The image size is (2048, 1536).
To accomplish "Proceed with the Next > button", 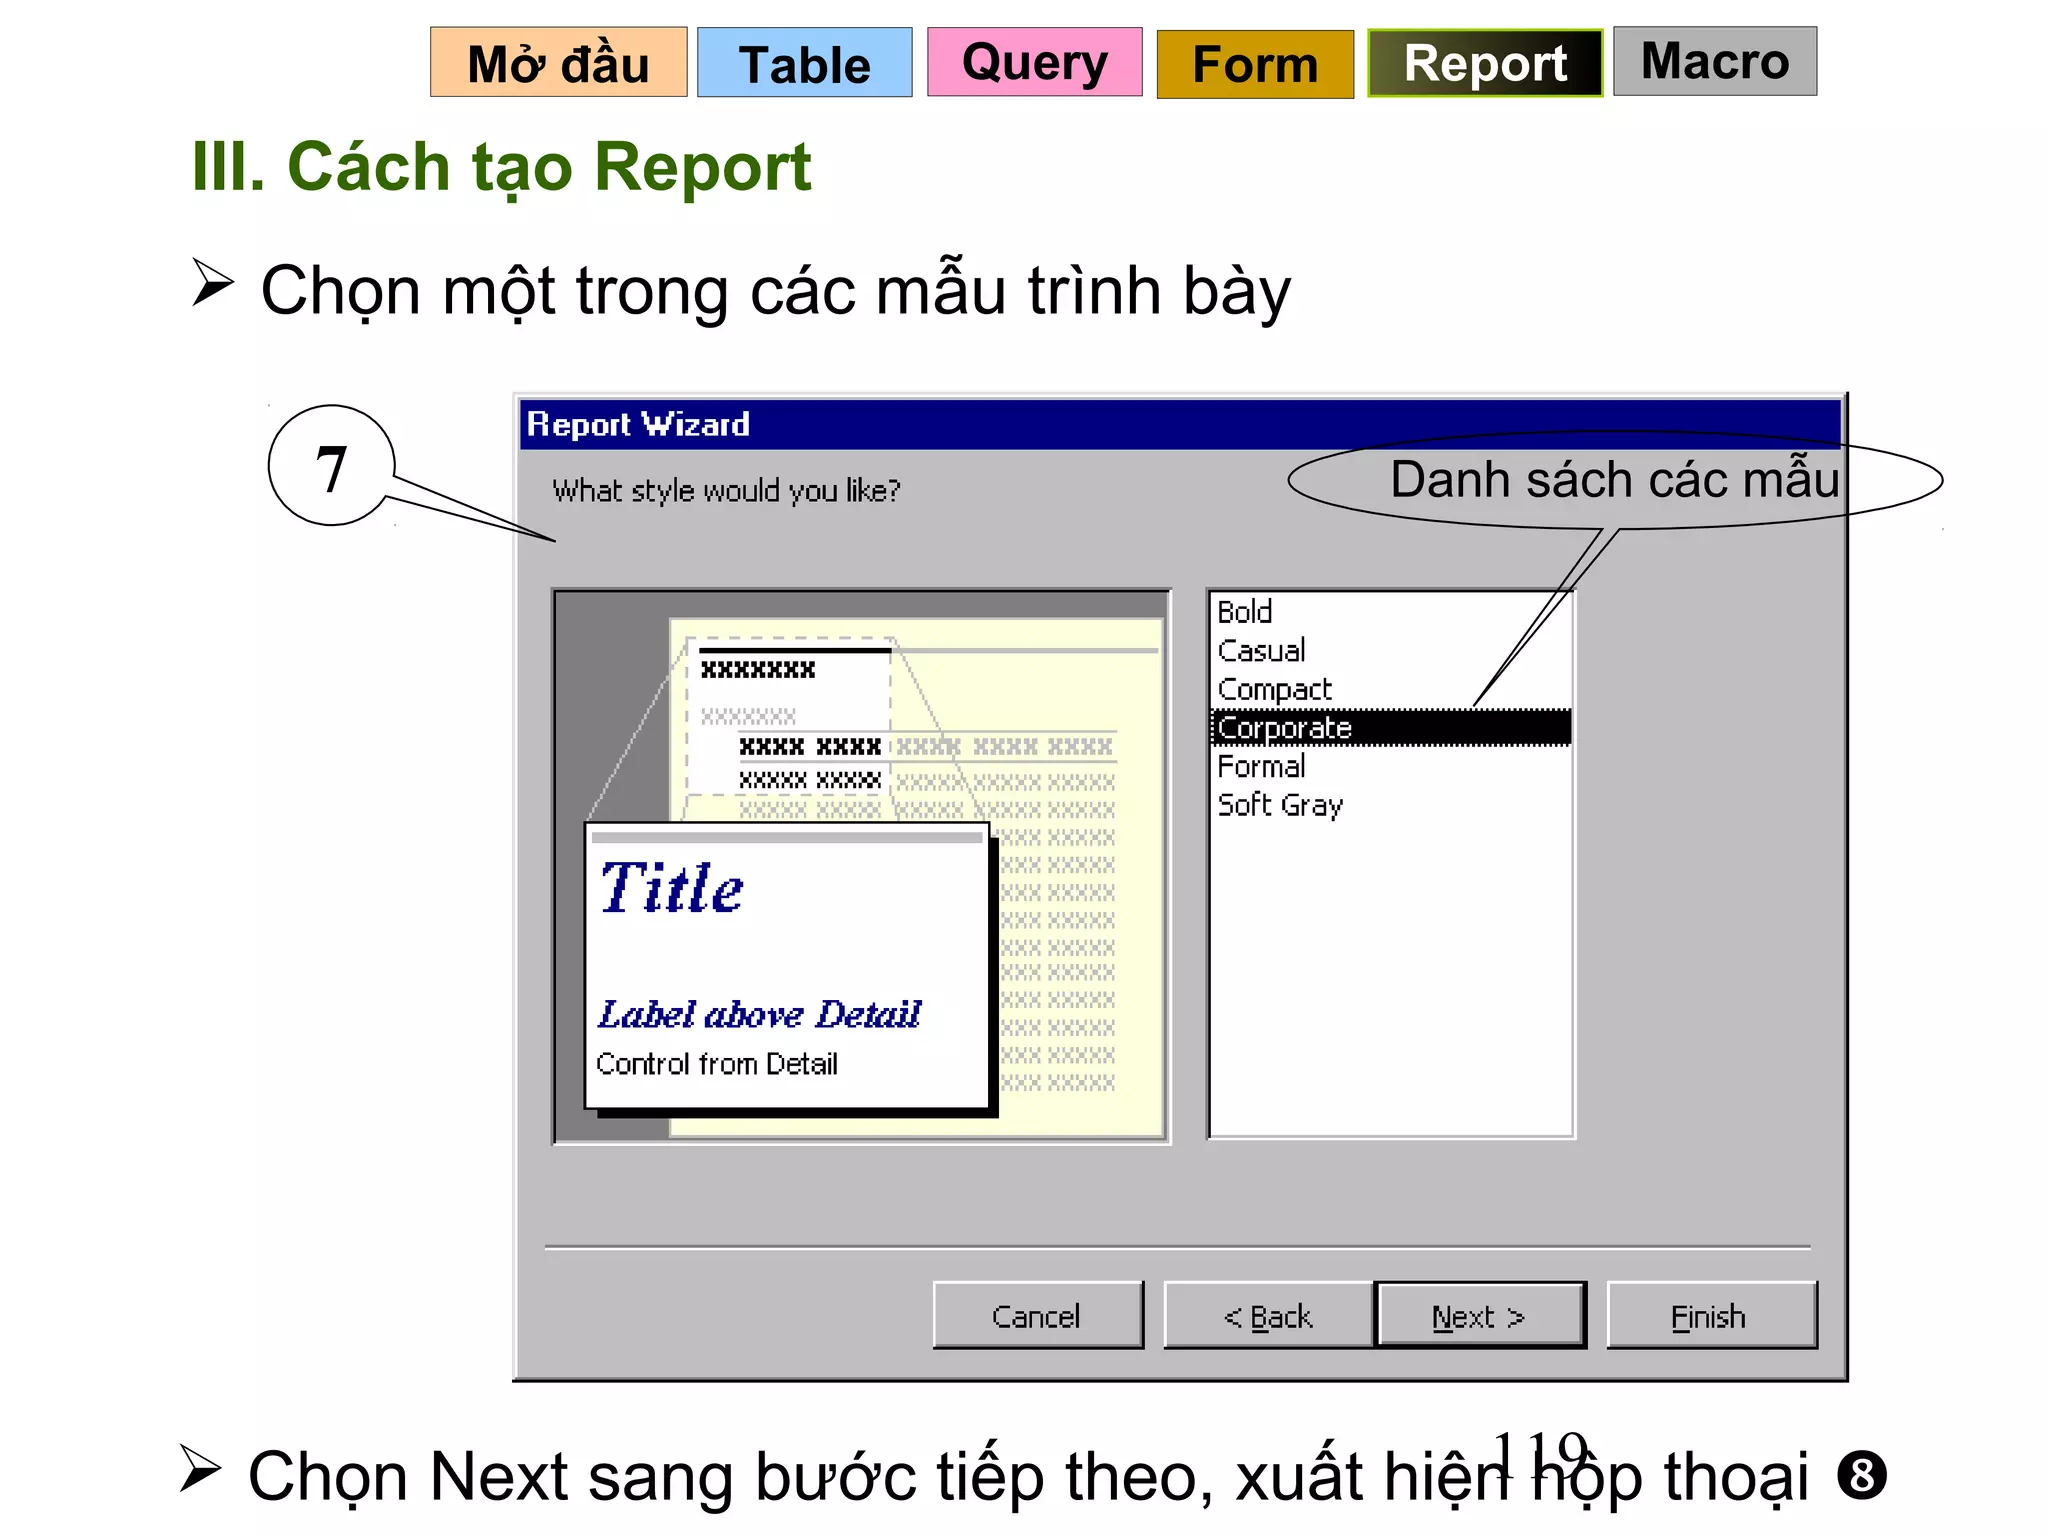I will coord(1480,1315).
